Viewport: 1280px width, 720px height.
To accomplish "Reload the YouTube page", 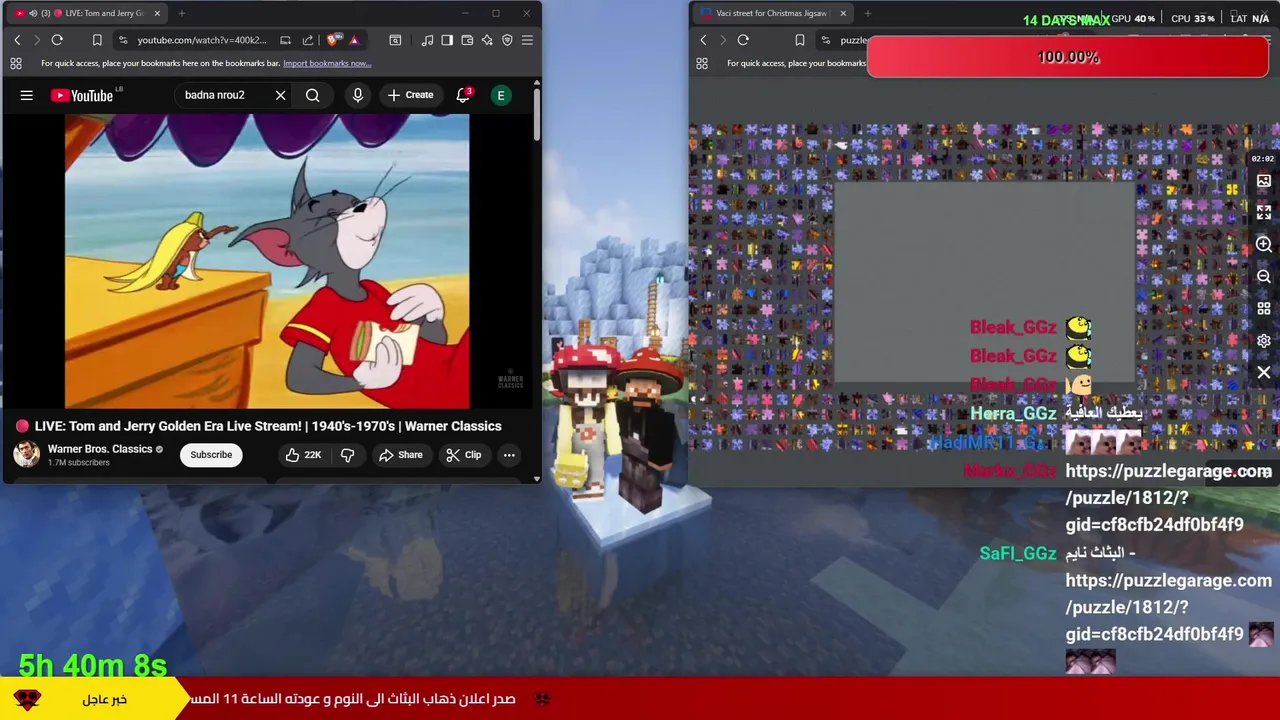I will (57, 40).
